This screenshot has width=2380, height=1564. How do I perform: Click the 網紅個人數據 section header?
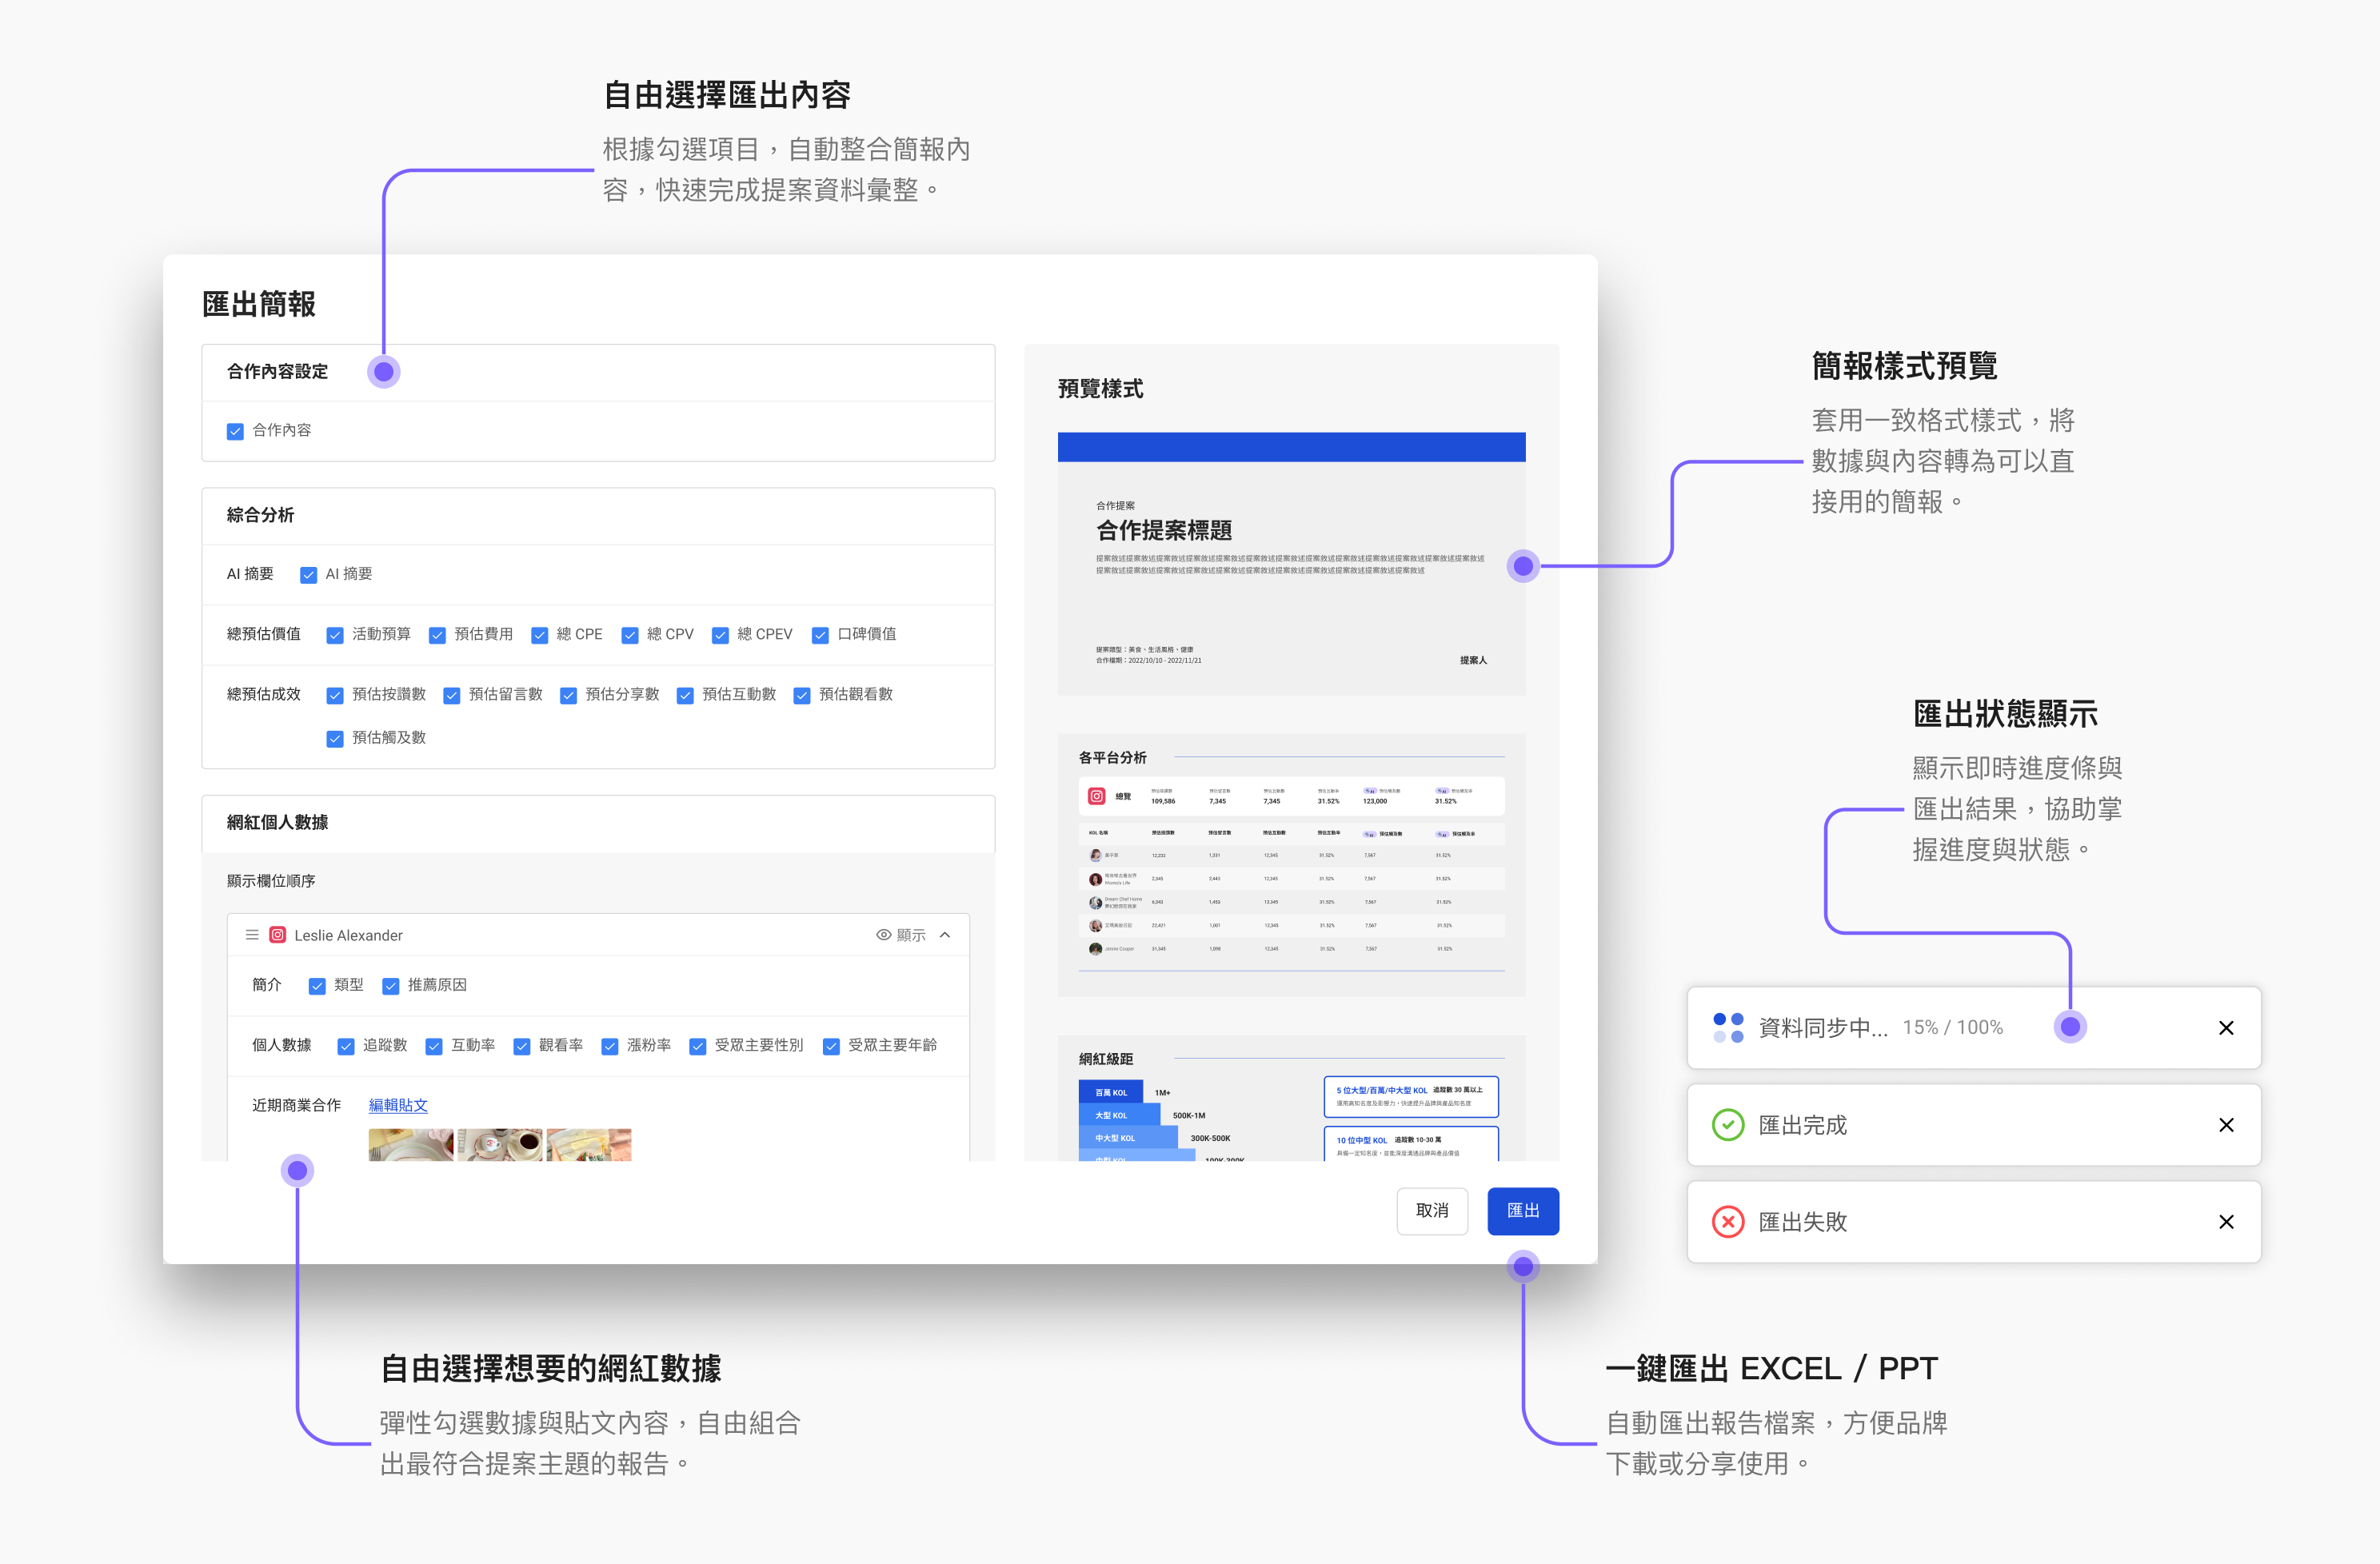pyautogui.click(x=598, y=823)
